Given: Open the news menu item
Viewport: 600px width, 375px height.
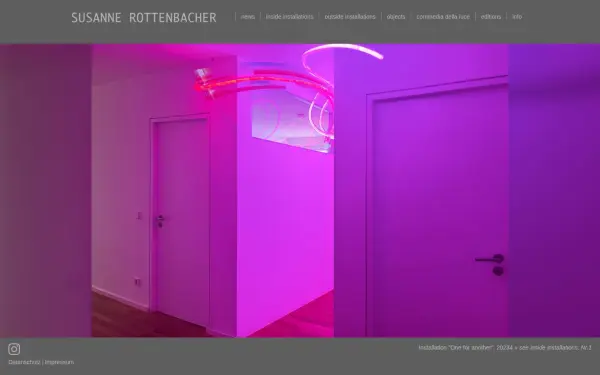Looking at the screenshot, I should 248,17.
